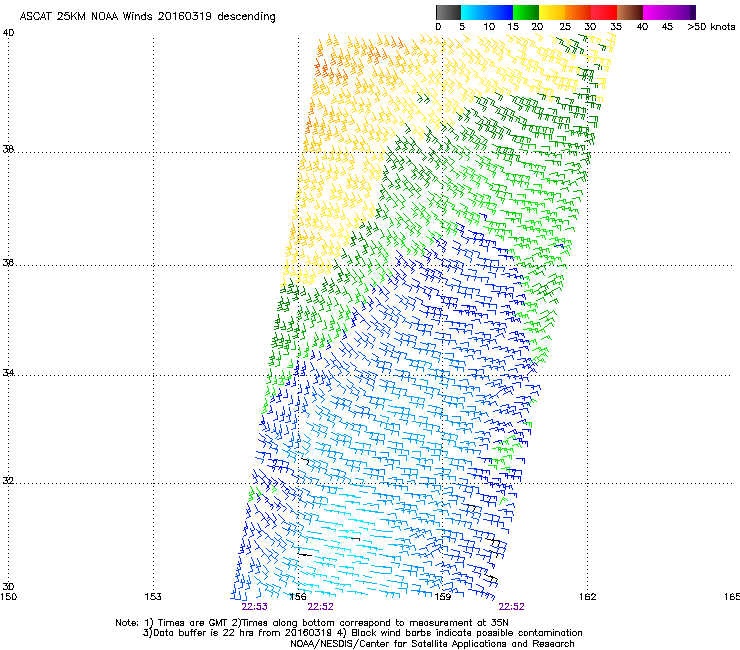Screen dimensions: 740x650
Task: Click the '25' legend scale label
Action: [x=565, y=27]
